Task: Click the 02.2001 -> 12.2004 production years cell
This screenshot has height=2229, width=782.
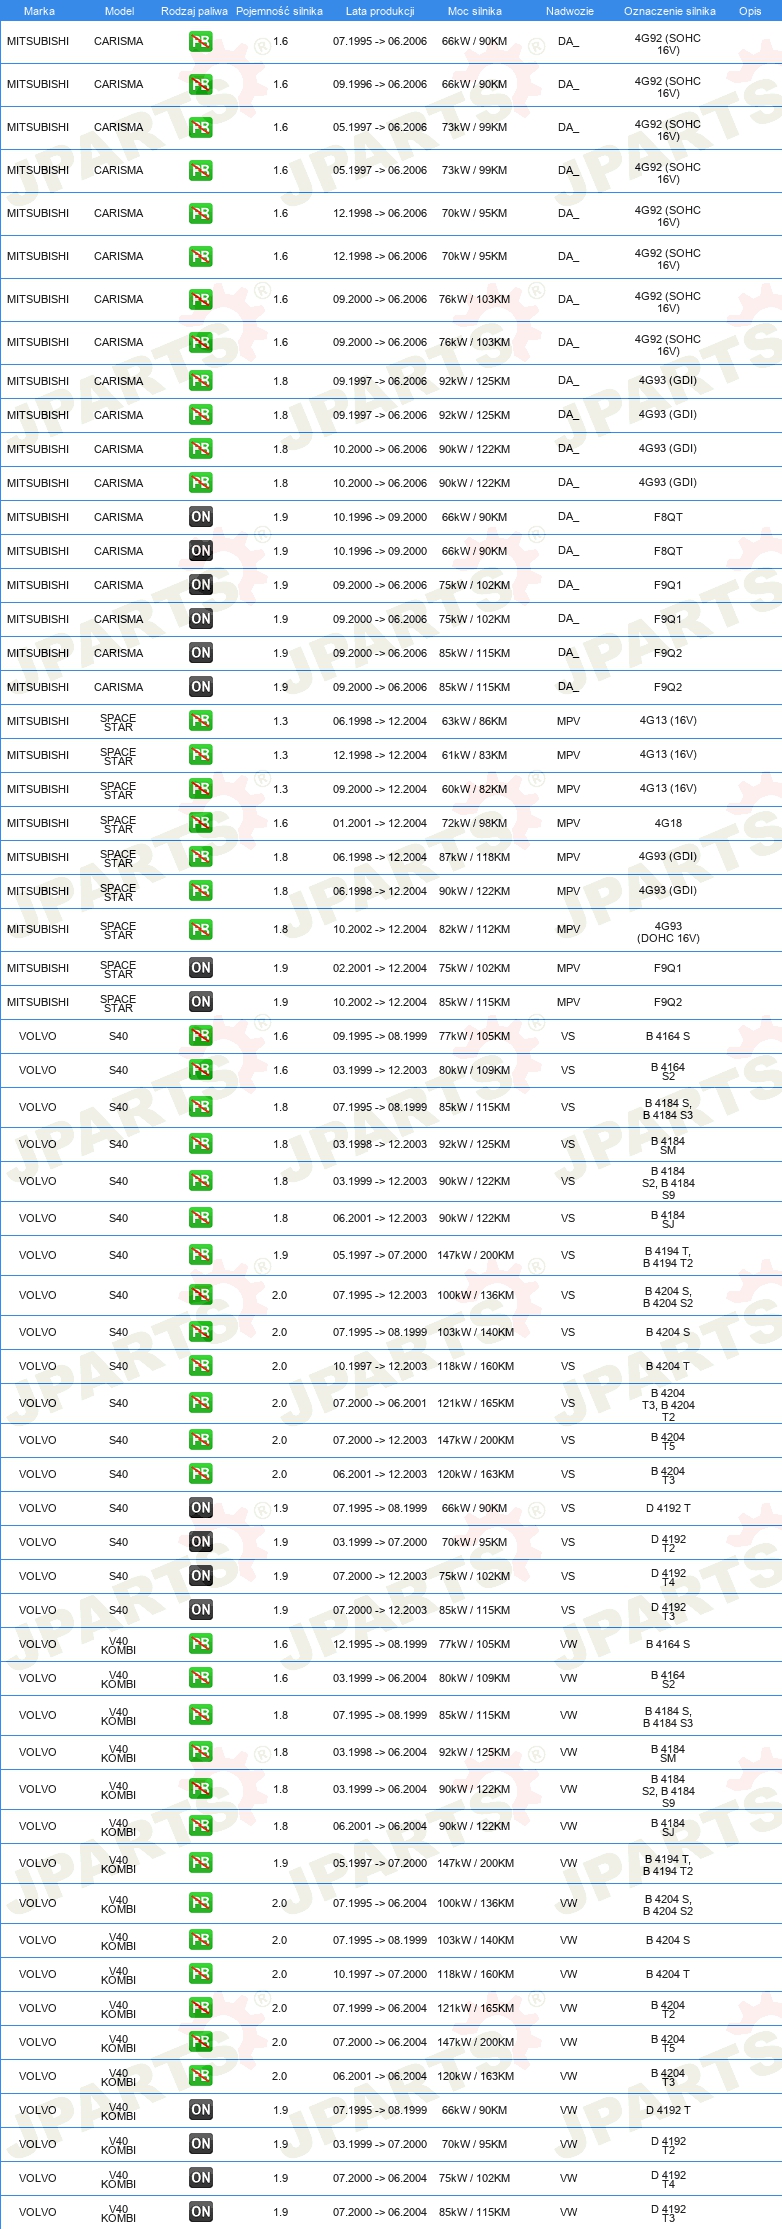Action: point(380,968)
